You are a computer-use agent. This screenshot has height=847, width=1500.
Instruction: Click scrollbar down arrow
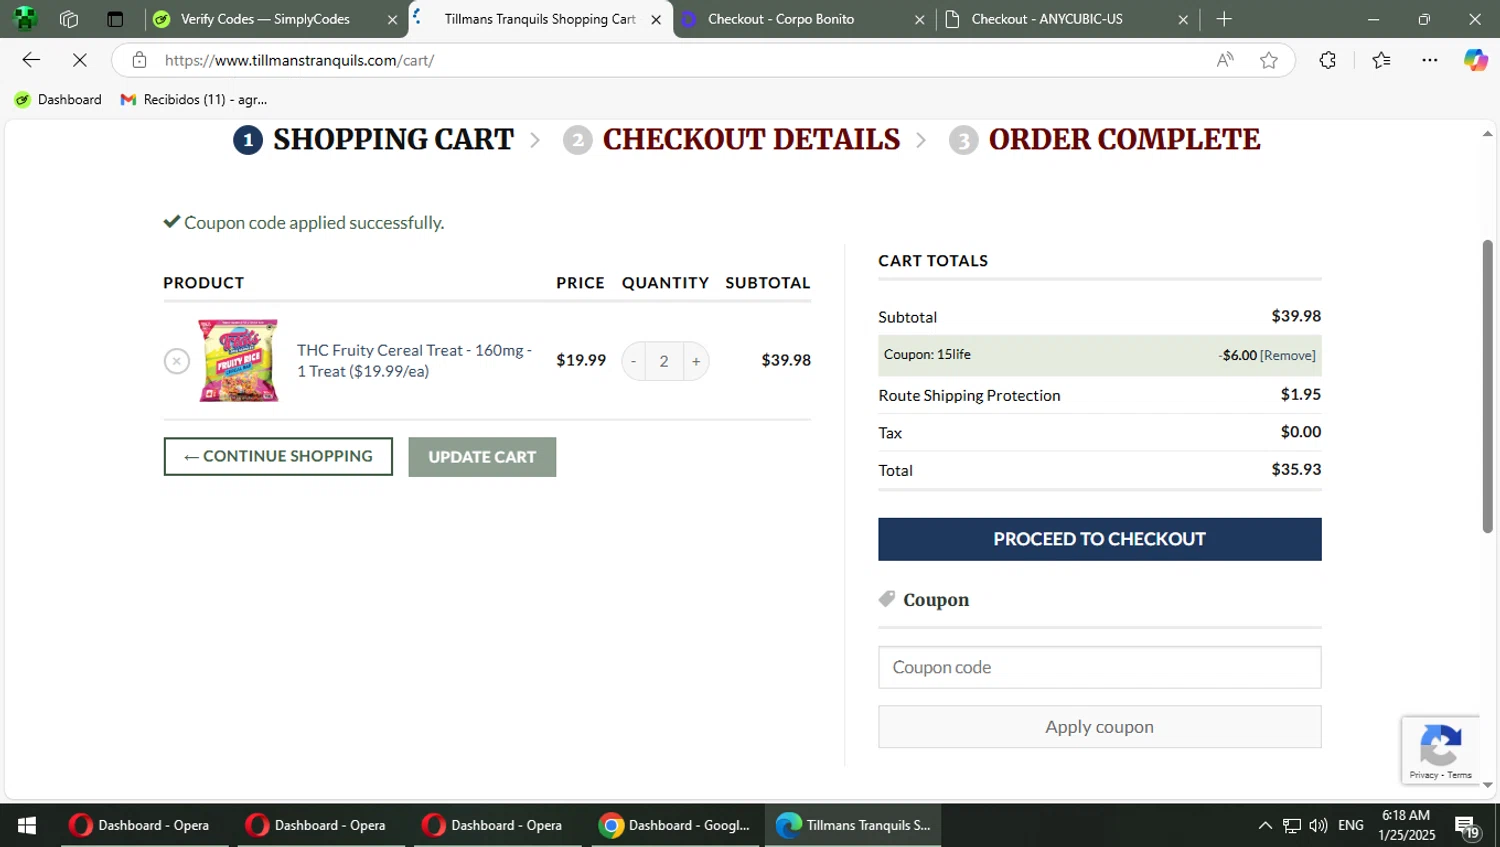1488,785
